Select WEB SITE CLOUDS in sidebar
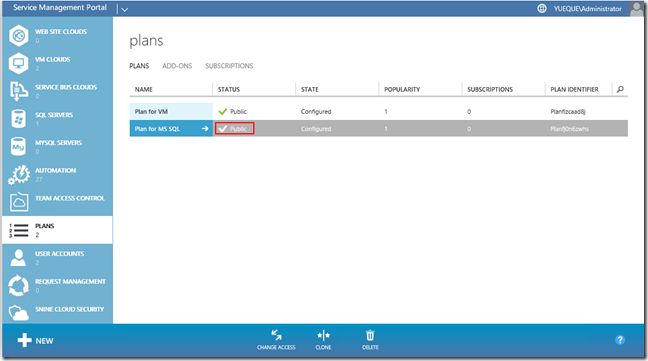The width and height of the screenshot is (648, 361). 61,31
